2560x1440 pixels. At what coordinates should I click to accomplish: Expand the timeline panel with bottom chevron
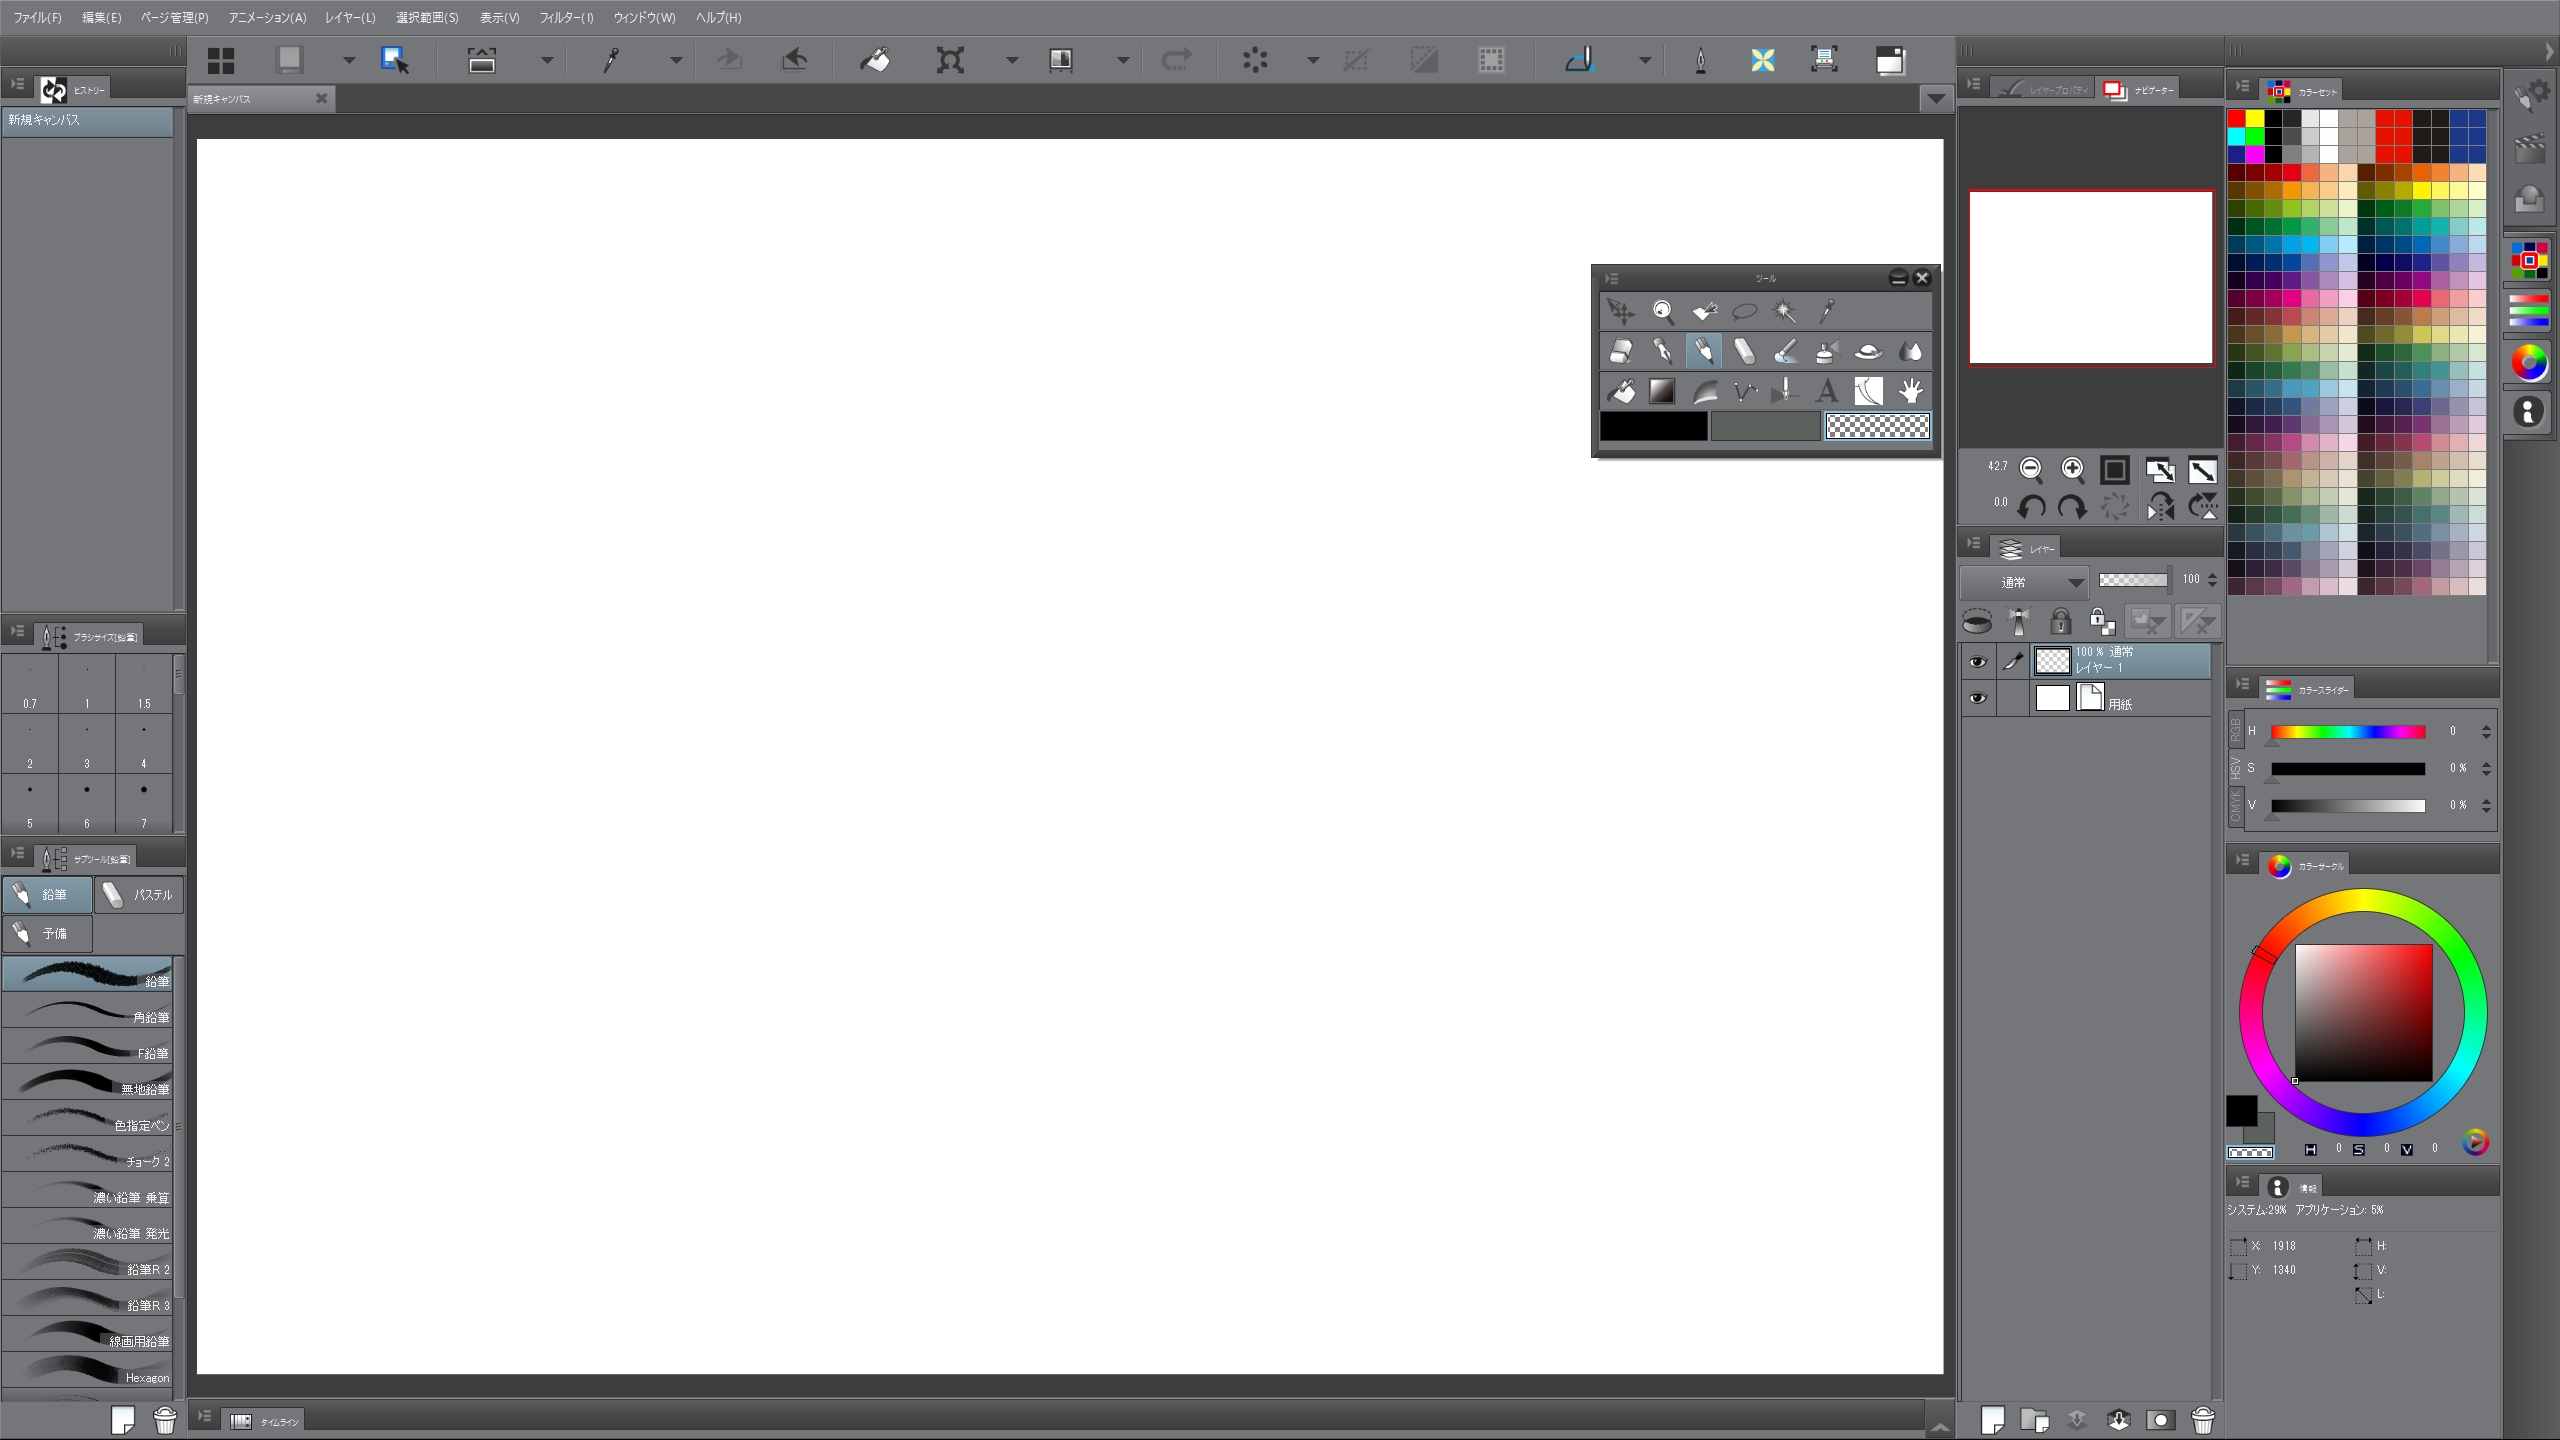click(x=1940, y=1427)
